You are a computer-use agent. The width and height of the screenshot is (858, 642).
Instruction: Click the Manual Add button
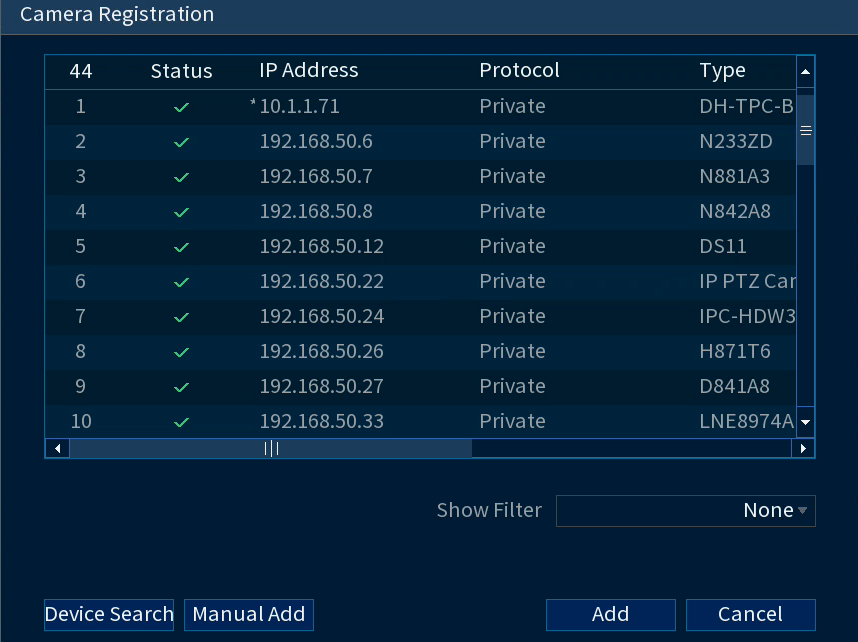pos(248,615)
